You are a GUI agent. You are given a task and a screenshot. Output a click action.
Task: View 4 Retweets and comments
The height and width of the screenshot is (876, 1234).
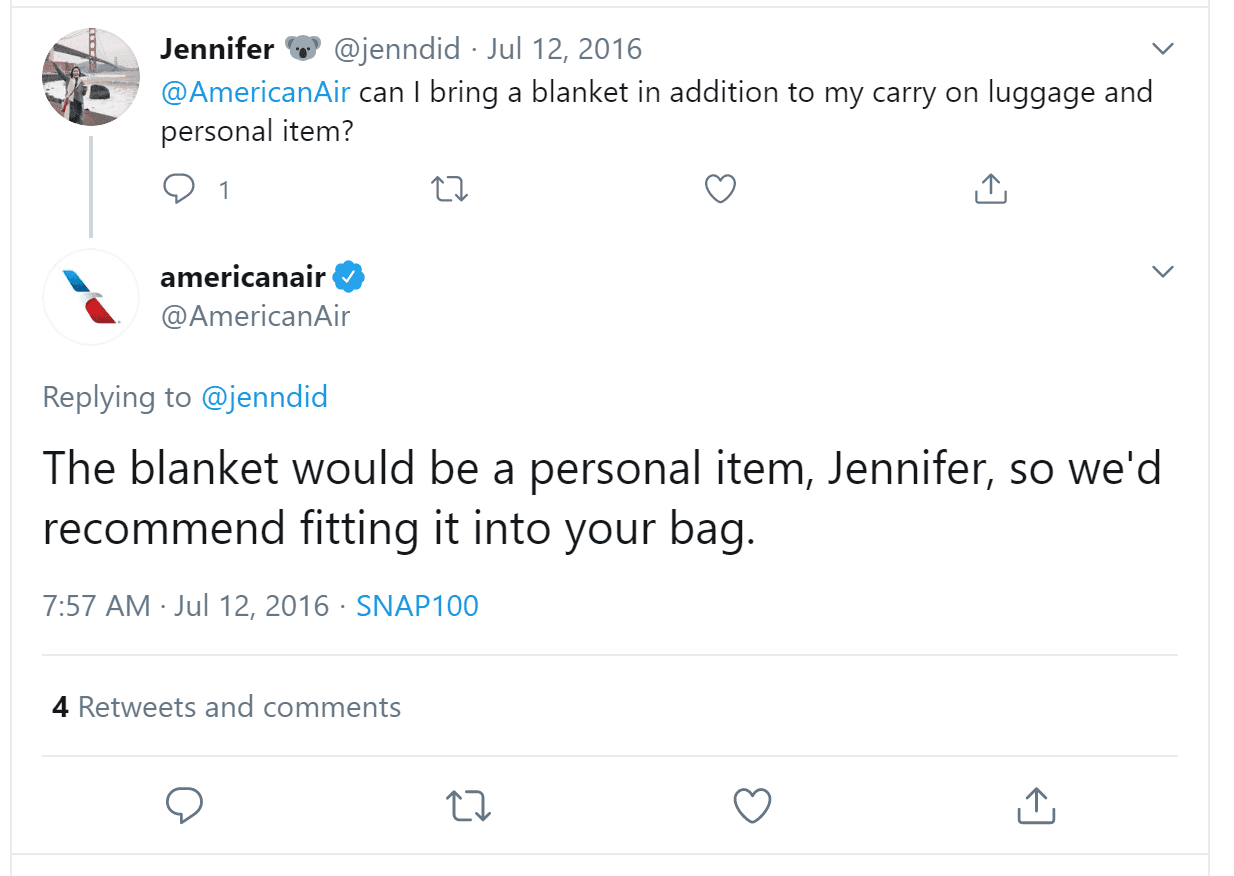(227, 707)
